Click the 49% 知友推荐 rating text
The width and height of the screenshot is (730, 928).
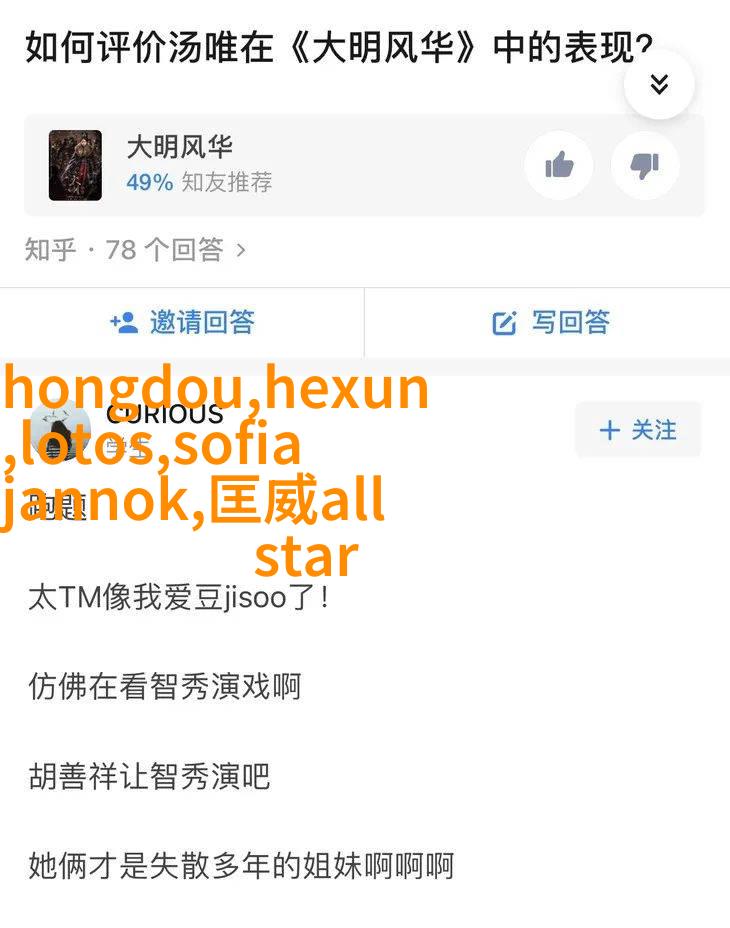[200, 182]
